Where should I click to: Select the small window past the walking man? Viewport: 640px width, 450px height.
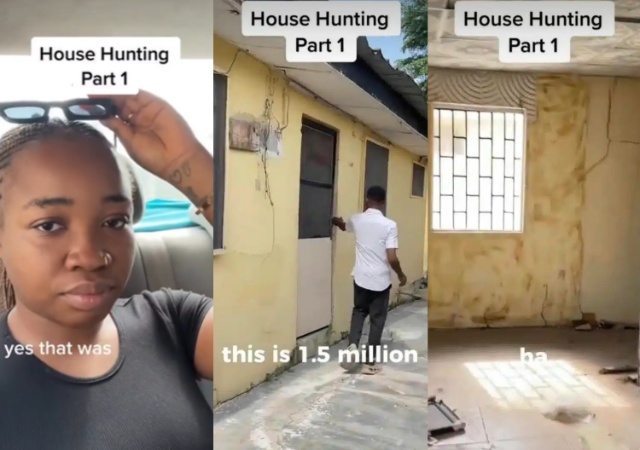(418, 180)
